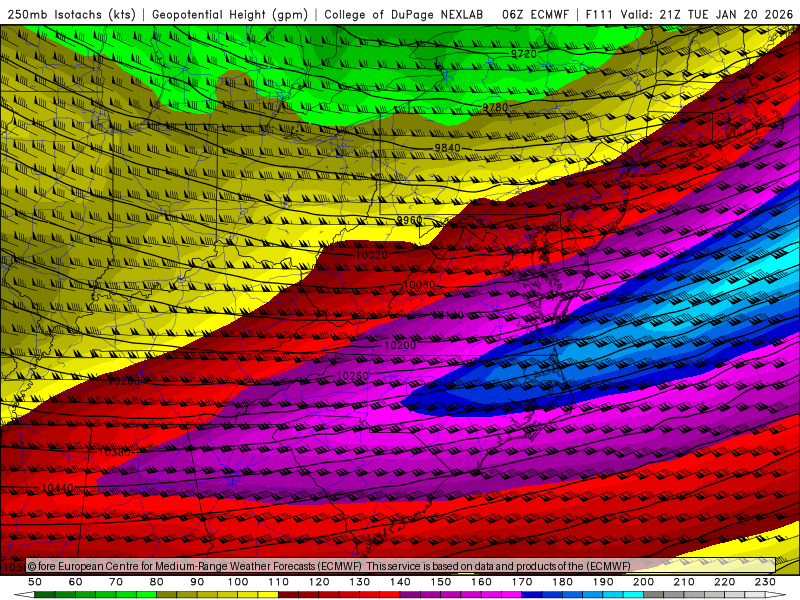Image resolution: width=800 pixels, height=600 pixels.
Task: Click the 180 knot colorbar label
Action: pyautogui.click(x=562, y=582)
